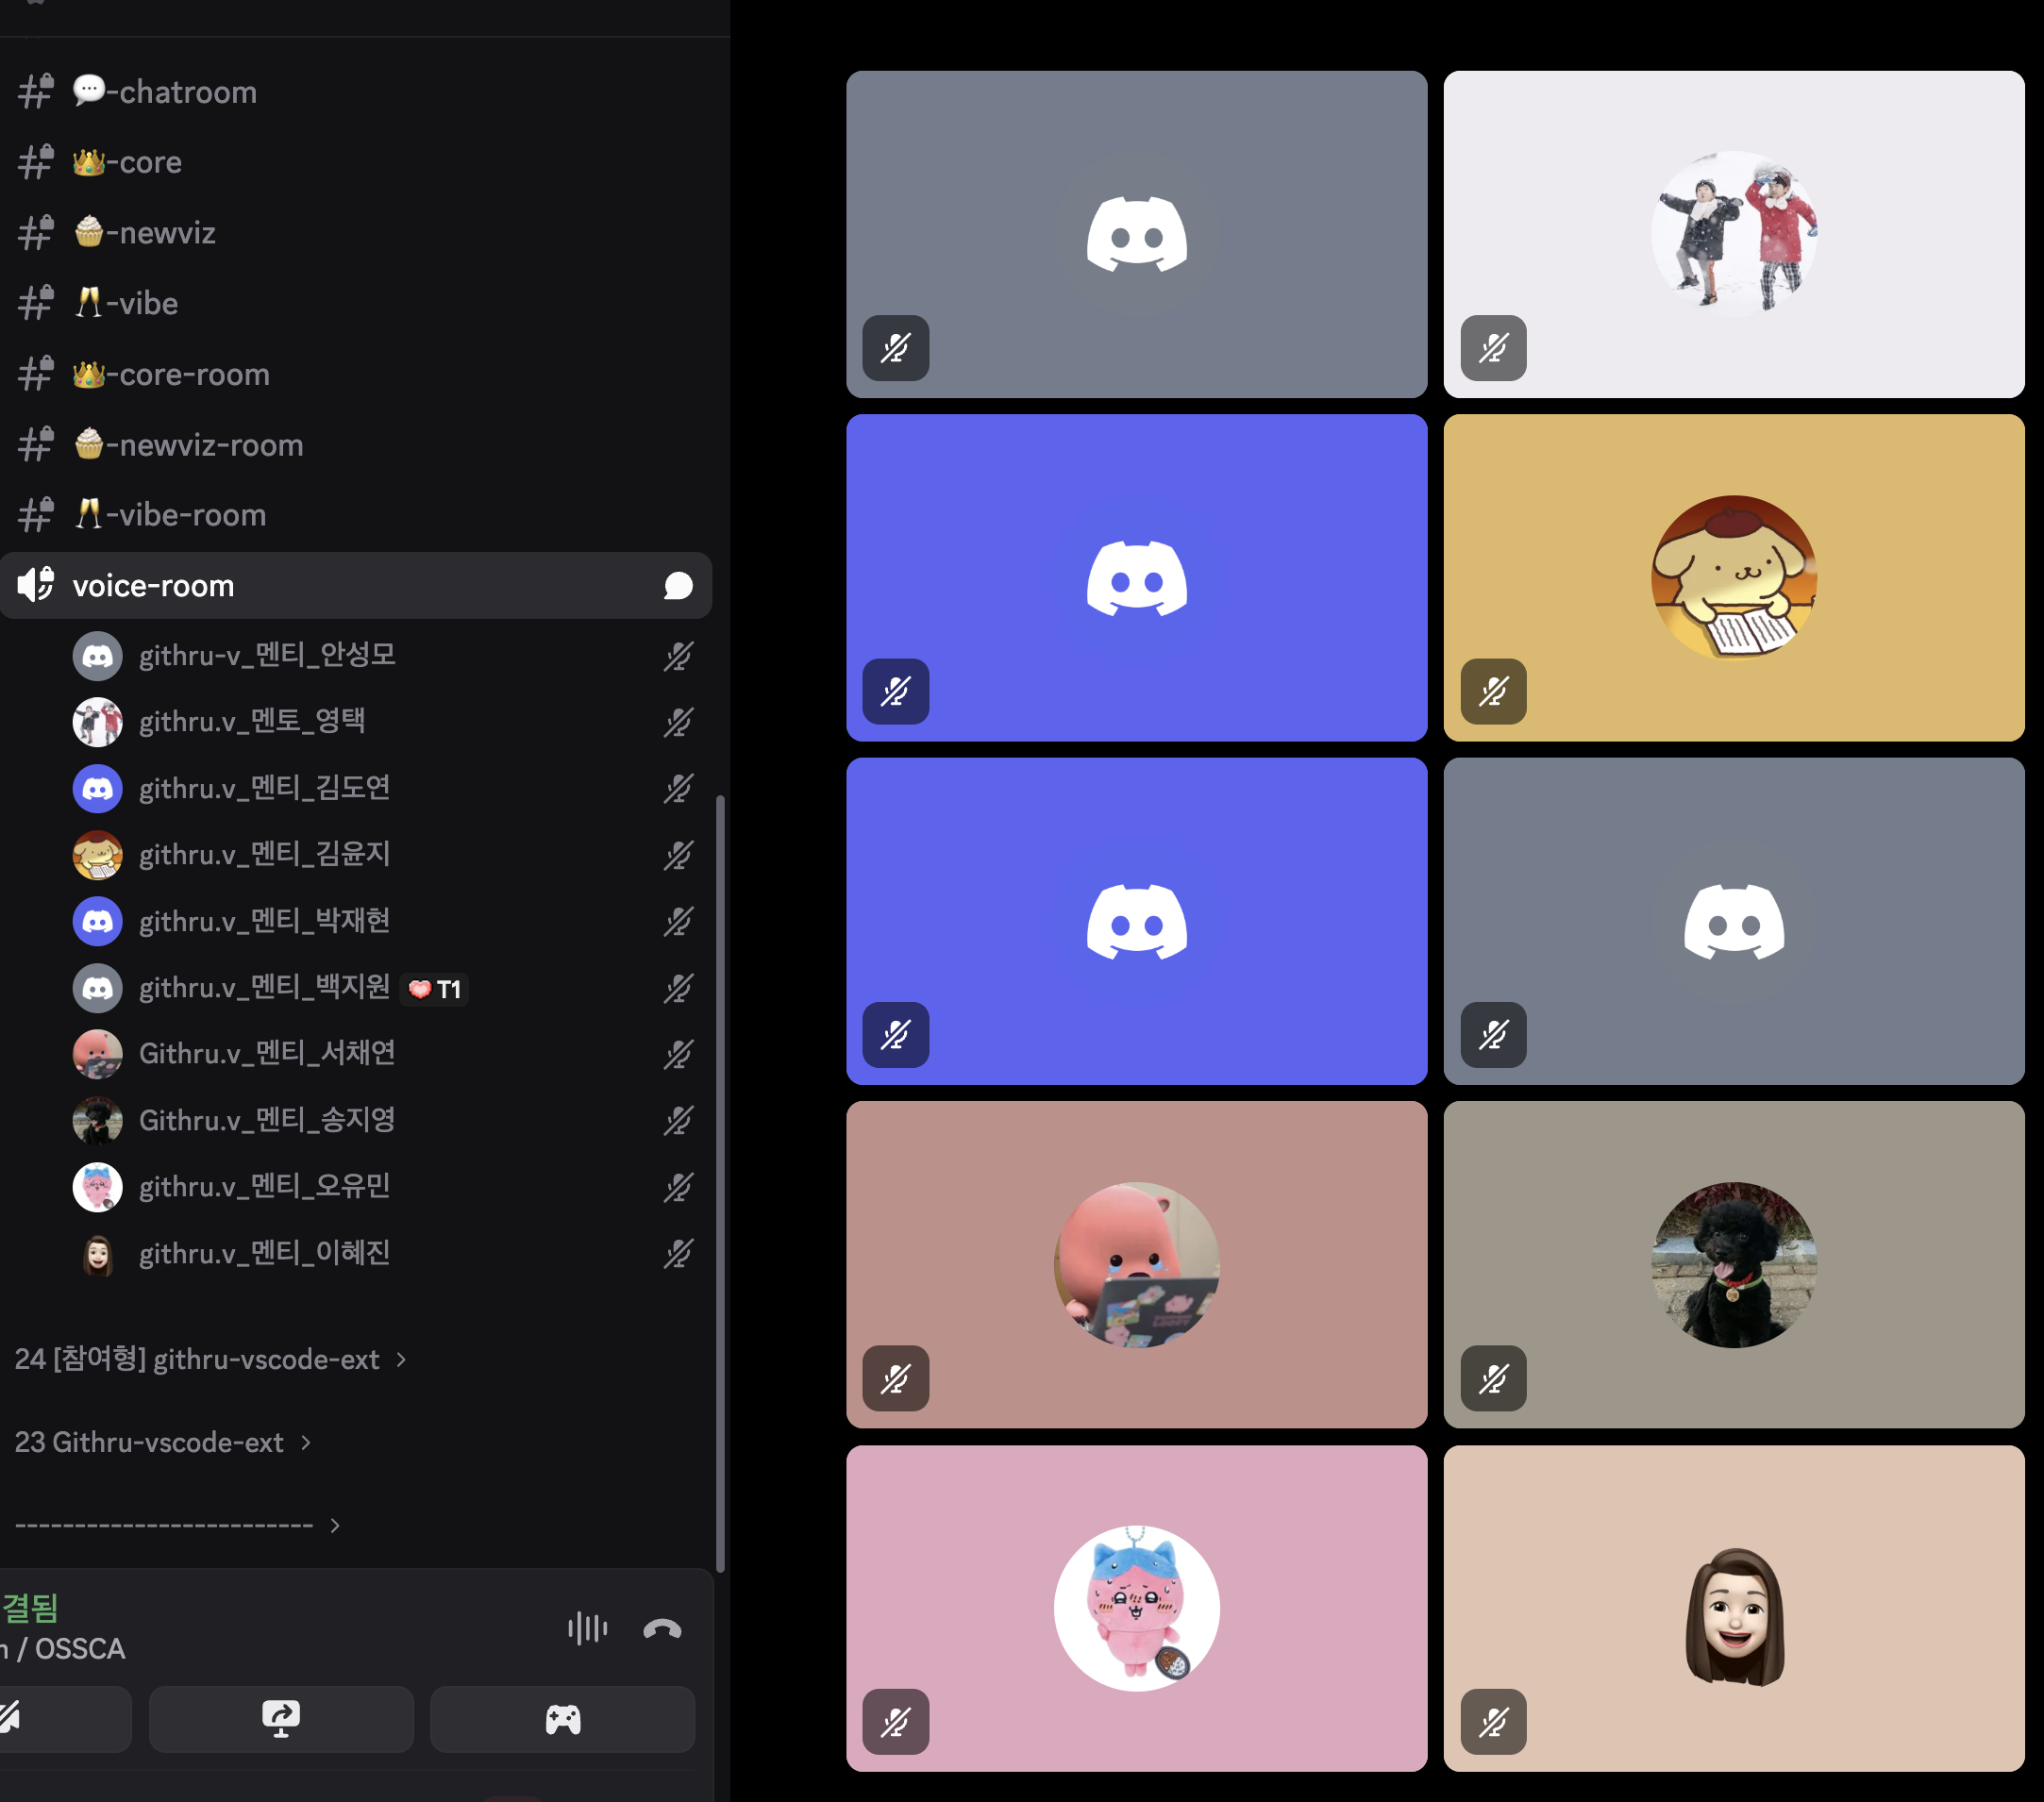Viewport: 2044px width, 1802px height.
Task: Select the black dog participant video tile
Action: tap(1734, 1265)
